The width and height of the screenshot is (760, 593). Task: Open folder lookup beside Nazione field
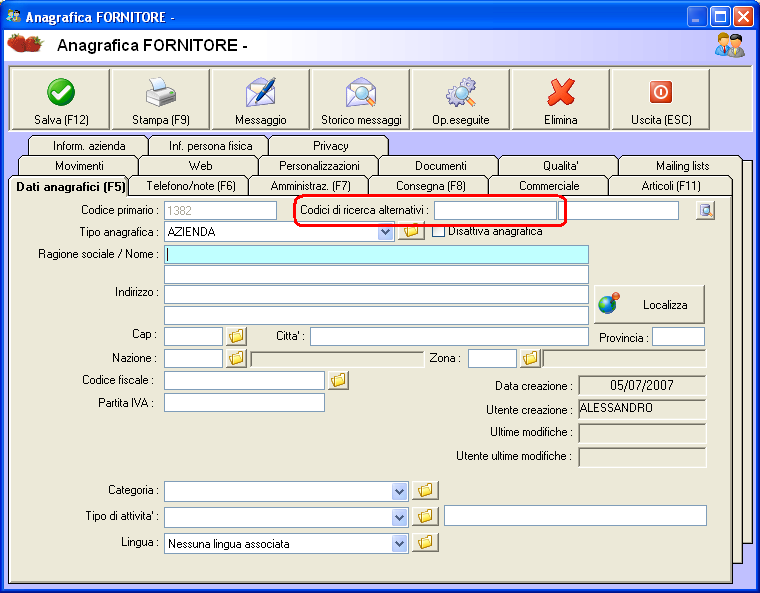tap(236, 358)
